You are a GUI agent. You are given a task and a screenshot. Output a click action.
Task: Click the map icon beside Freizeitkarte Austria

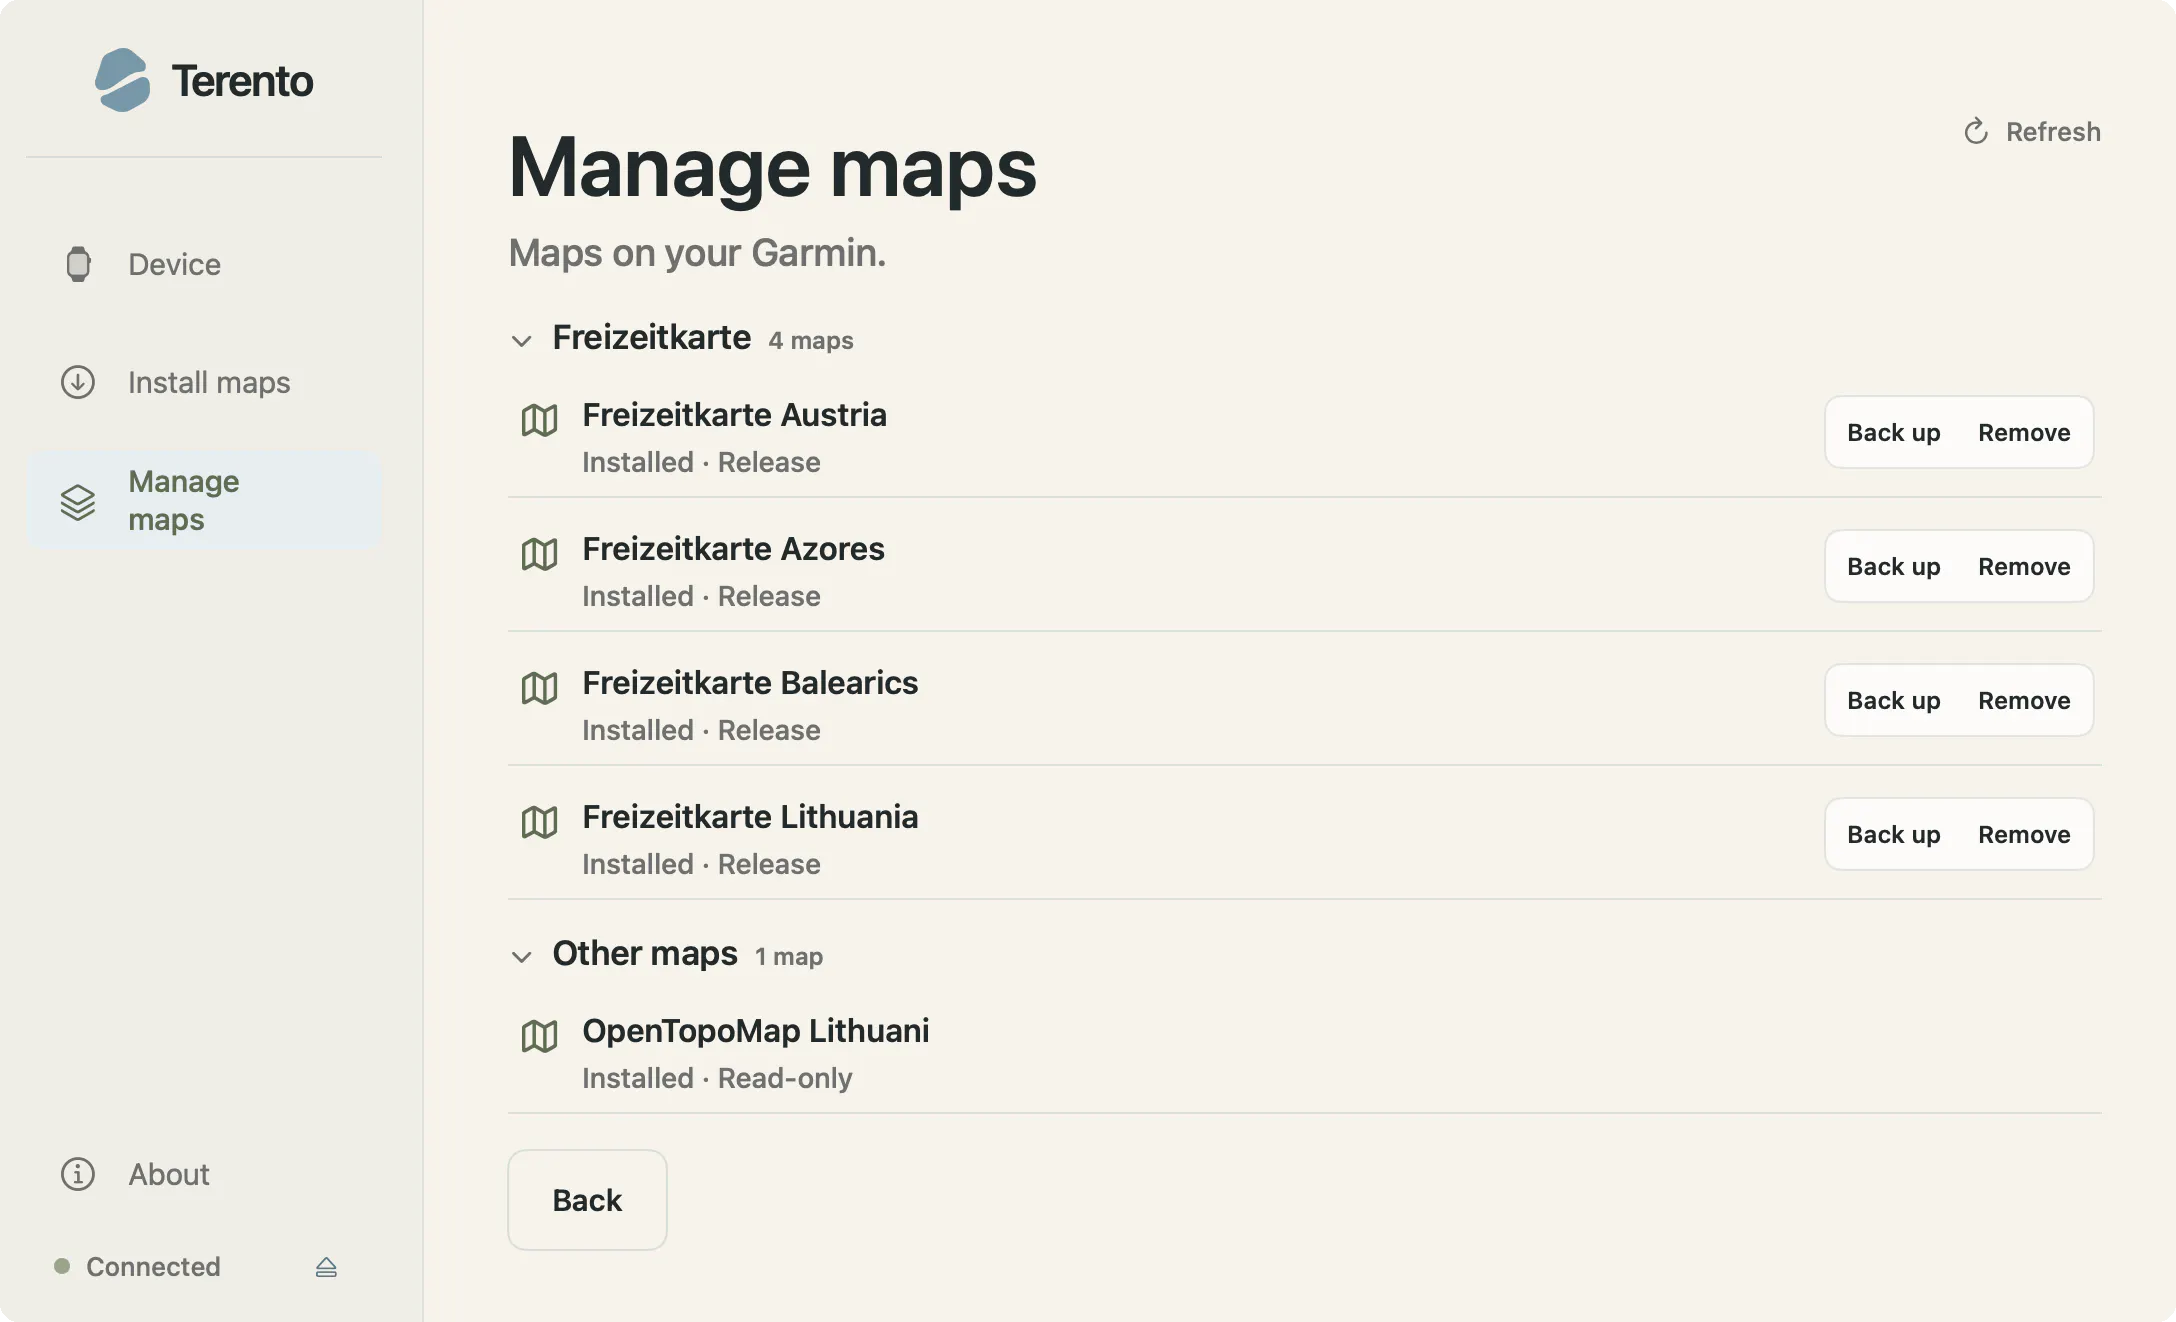(539, 420)
